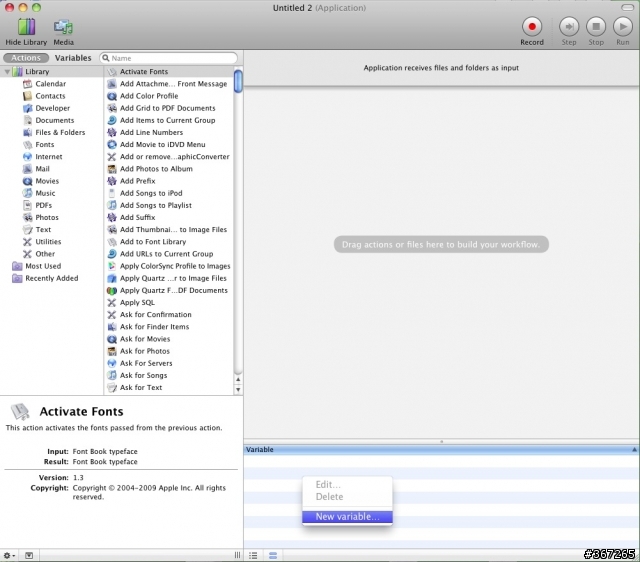Select Other category icon
640x562 pixels.
pyautogui.click(x=27, y=254)
